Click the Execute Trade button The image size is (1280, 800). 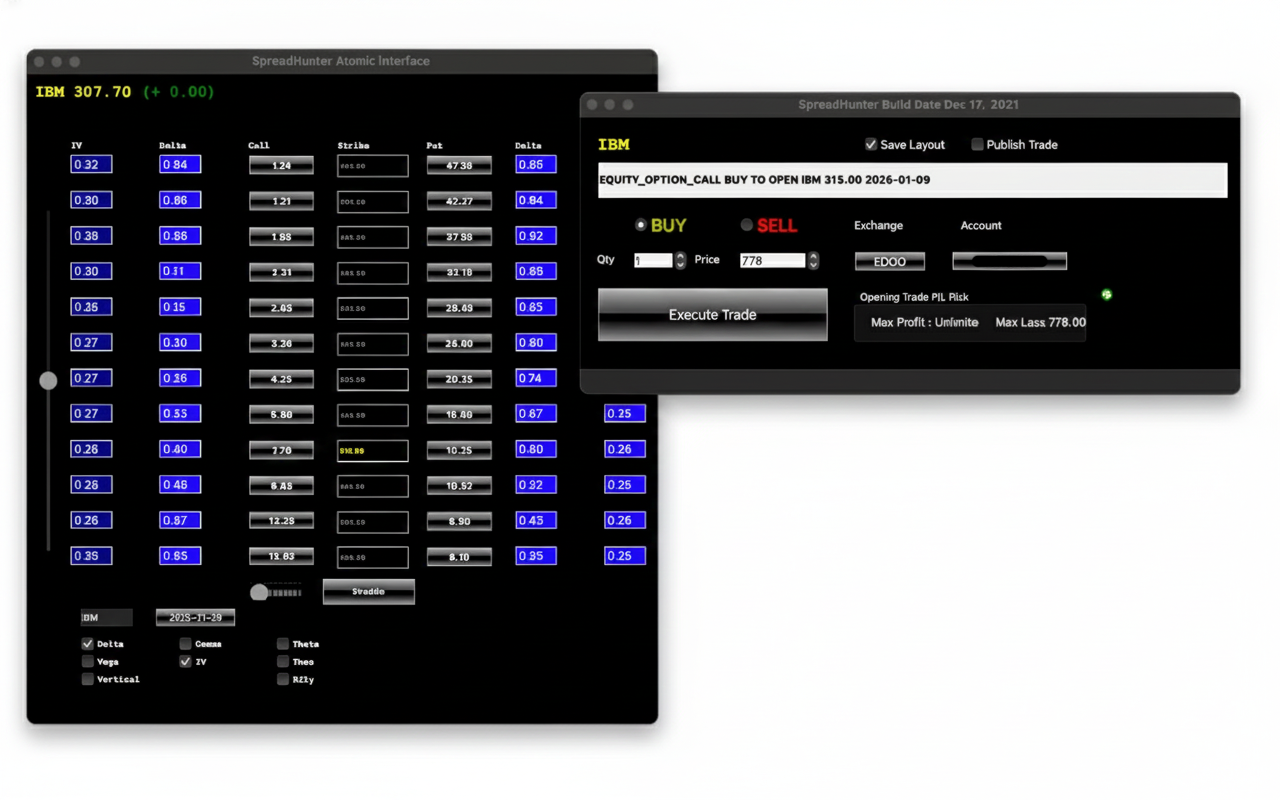(x=713, y=315)
